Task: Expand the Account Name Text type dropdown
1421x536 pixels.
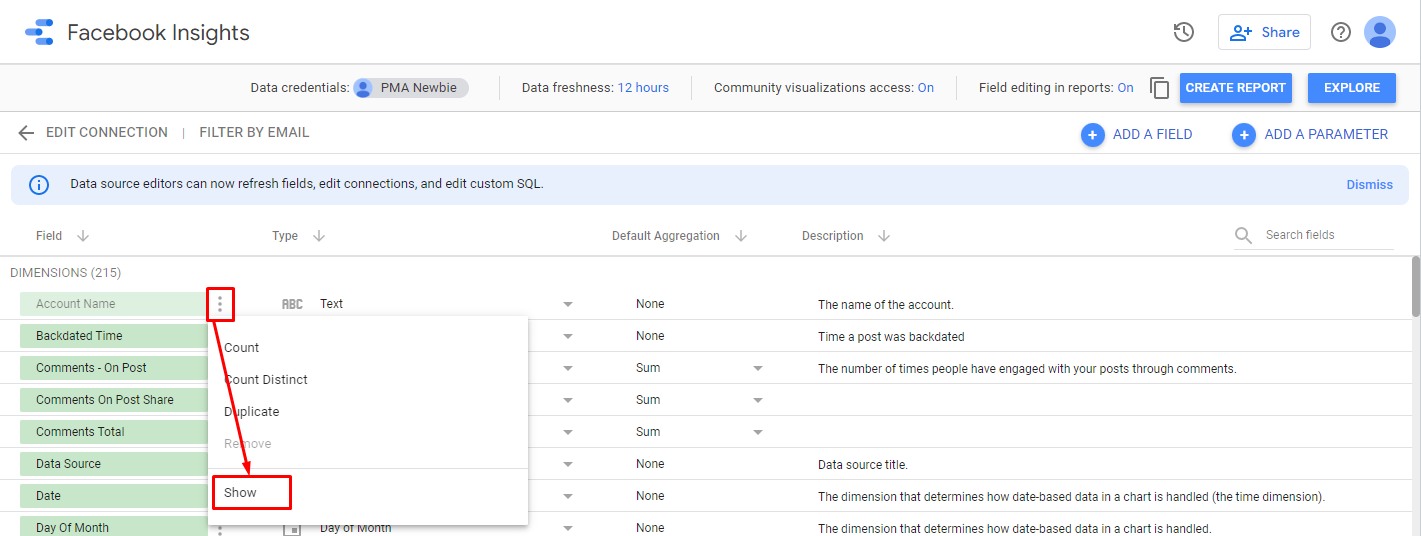Action: (x=567, y=304)
